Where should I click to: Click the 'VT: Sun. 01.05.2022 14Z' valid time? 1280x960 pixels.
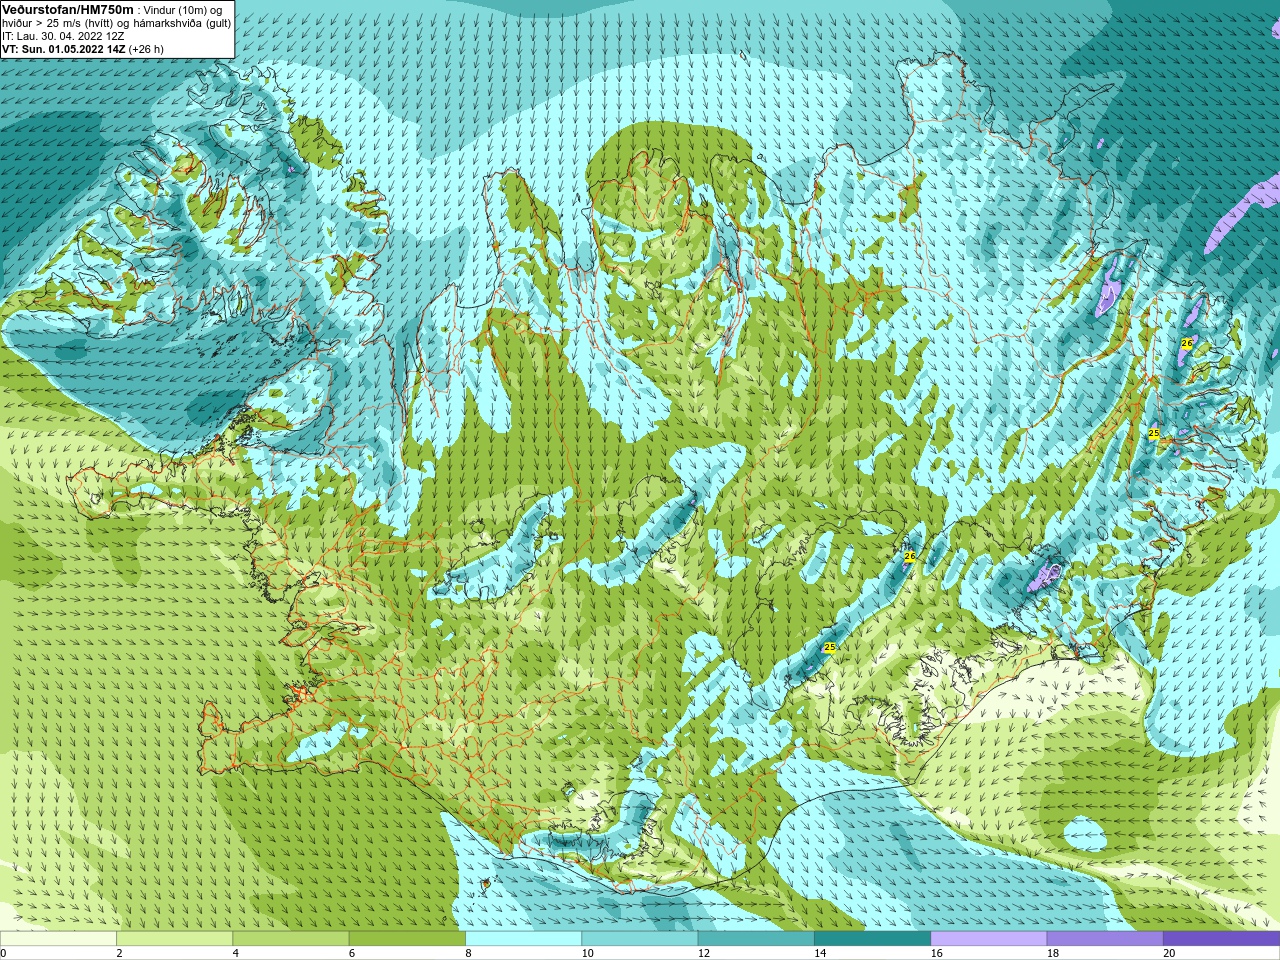click(x=63, y=49)
